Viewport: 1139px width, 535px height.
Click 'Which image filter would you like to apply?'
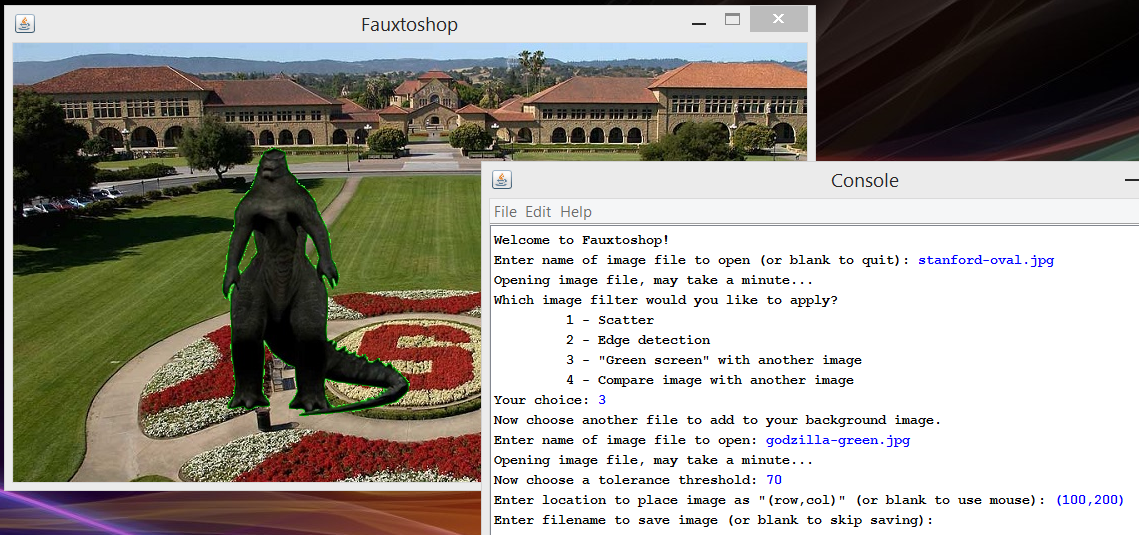[665, 300]
